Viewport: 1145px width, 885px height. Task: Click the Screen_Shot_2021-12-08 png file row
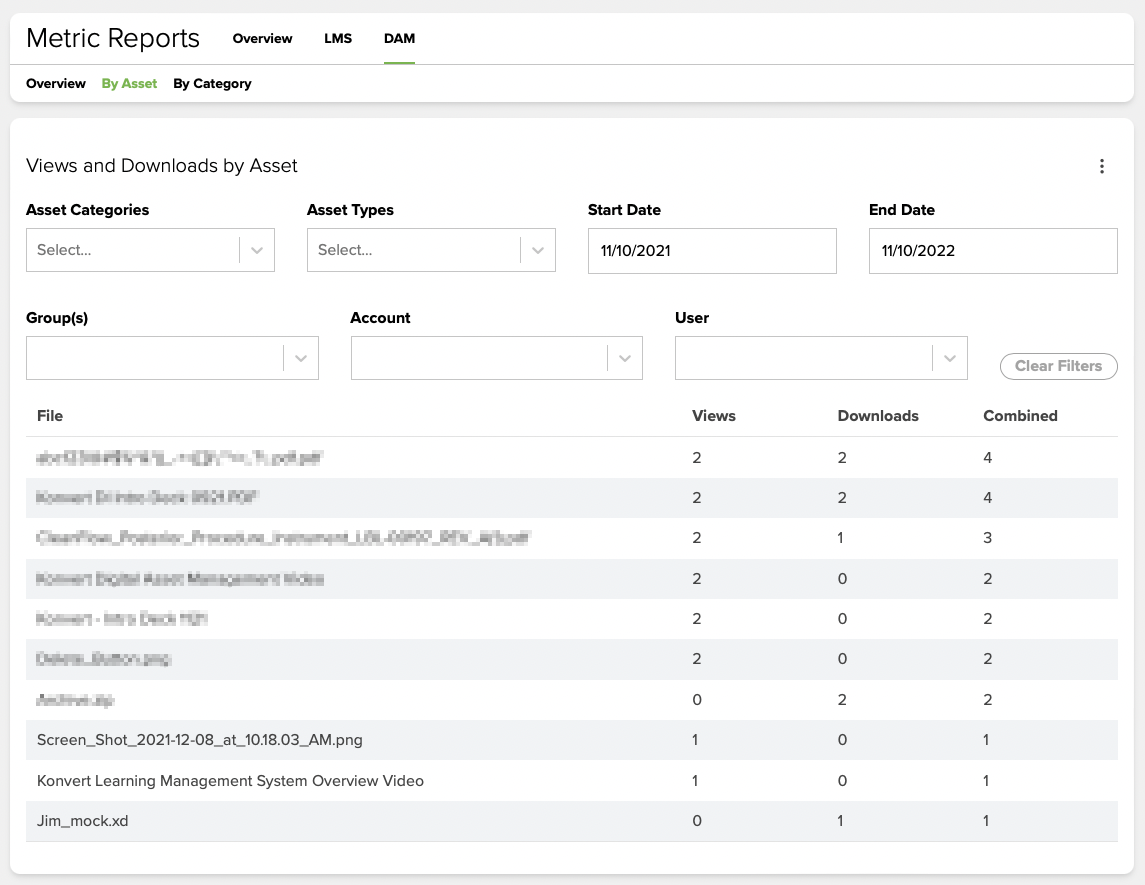pyautogui.click(x=200, y=740)
